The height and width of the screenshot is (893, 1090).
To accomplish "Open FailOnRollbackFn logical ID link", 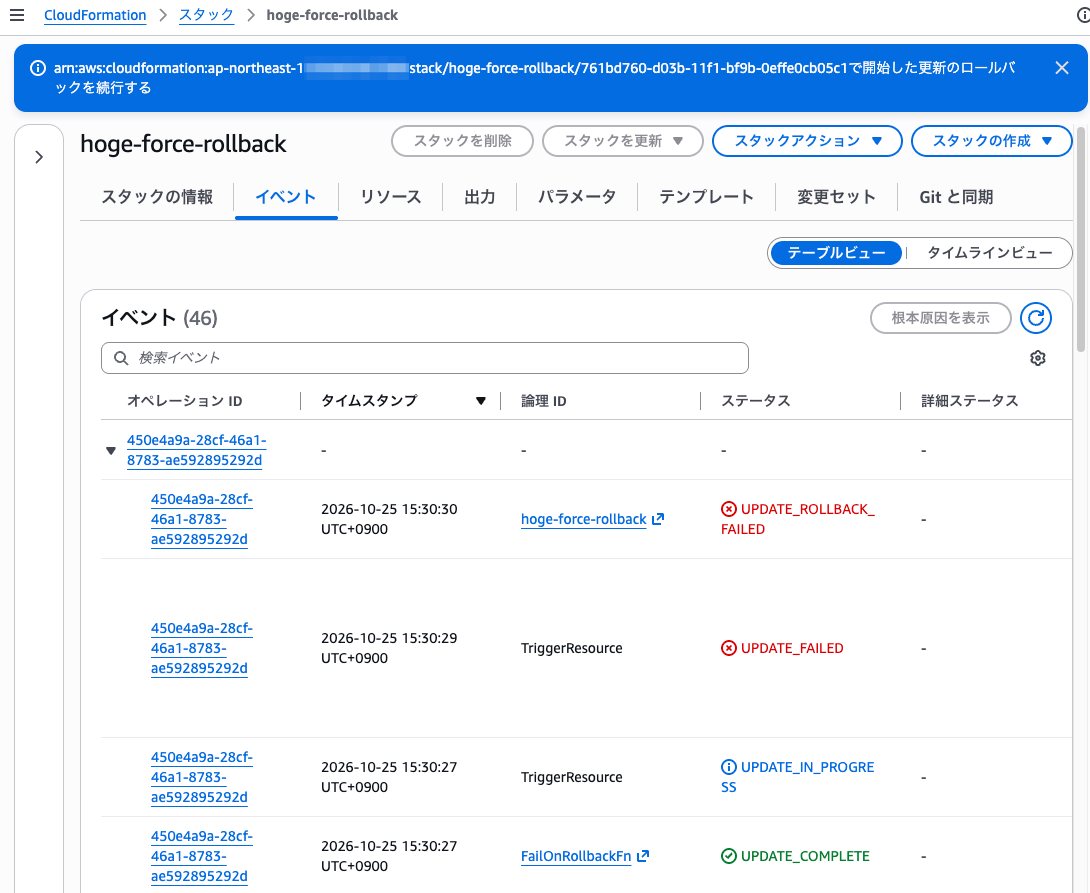I will [x=576, y=856].
